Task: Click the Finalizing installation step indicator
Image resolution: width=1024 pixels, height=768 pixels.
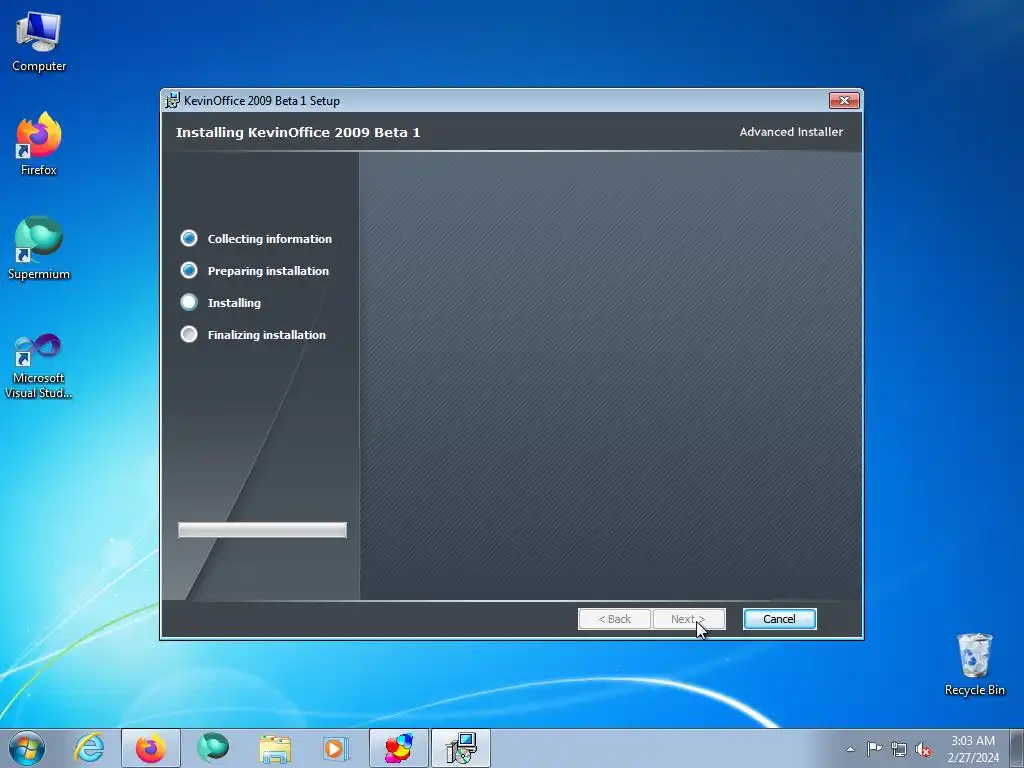Action: point(189,334)
